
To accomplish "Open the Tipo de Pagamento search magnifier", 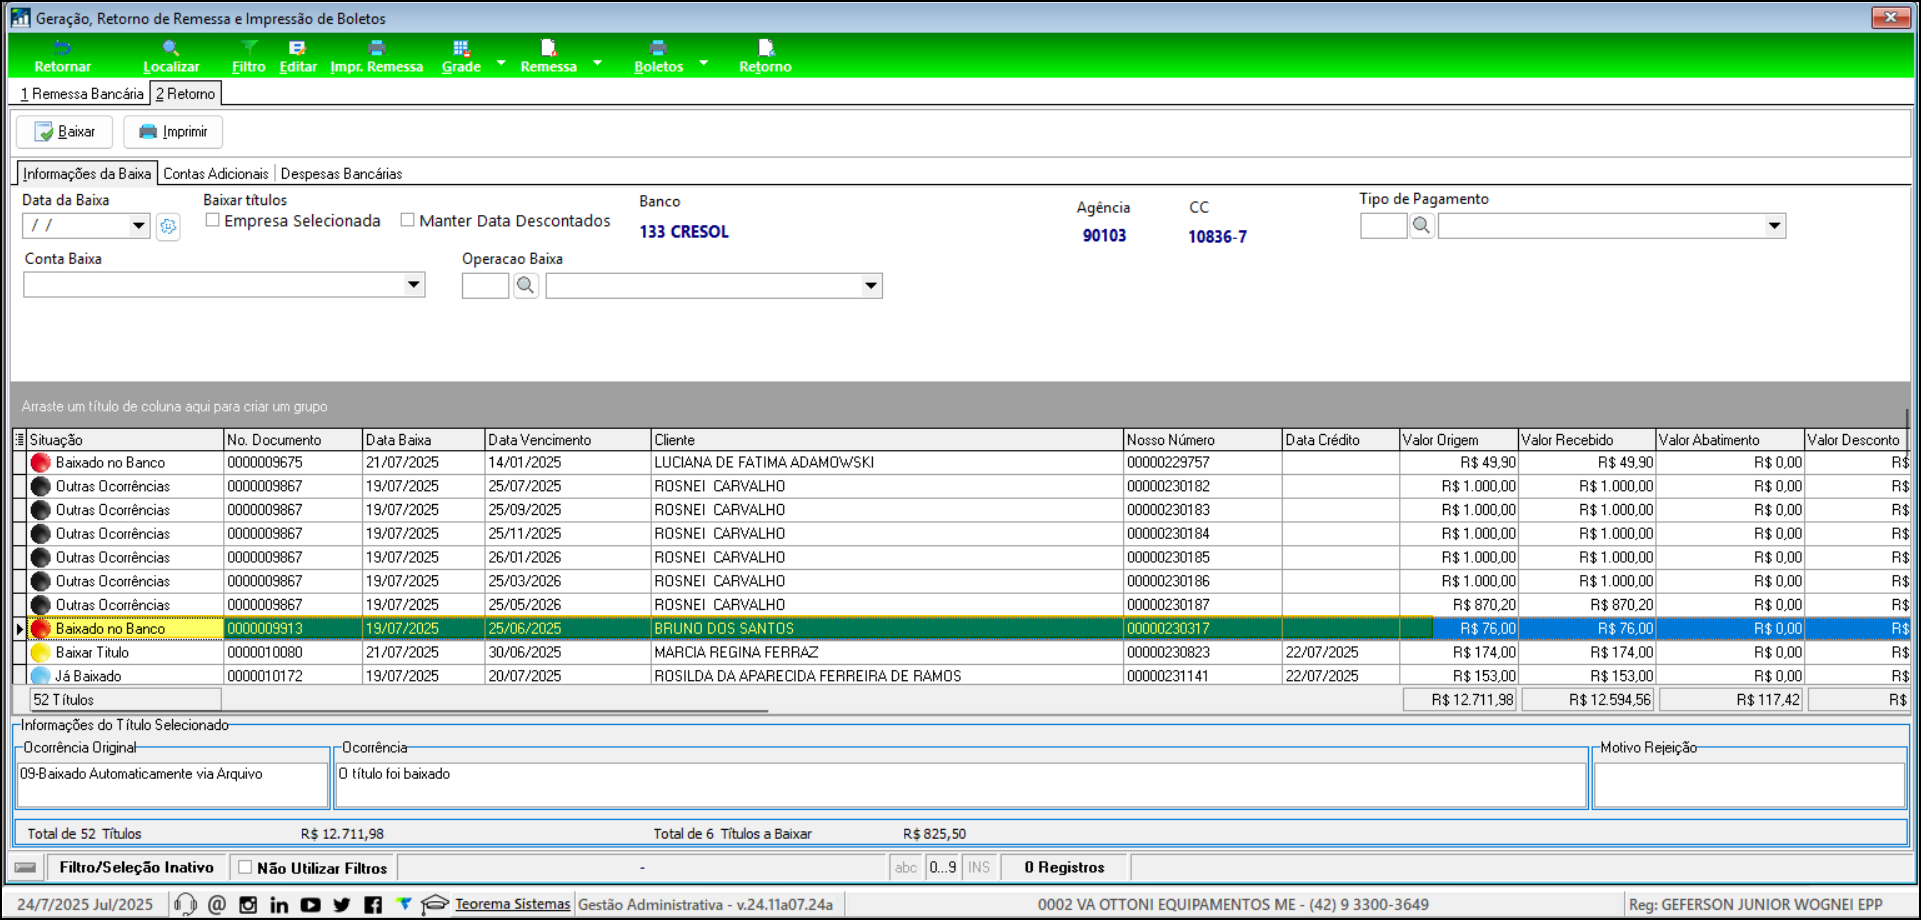I will [1421, 226].
